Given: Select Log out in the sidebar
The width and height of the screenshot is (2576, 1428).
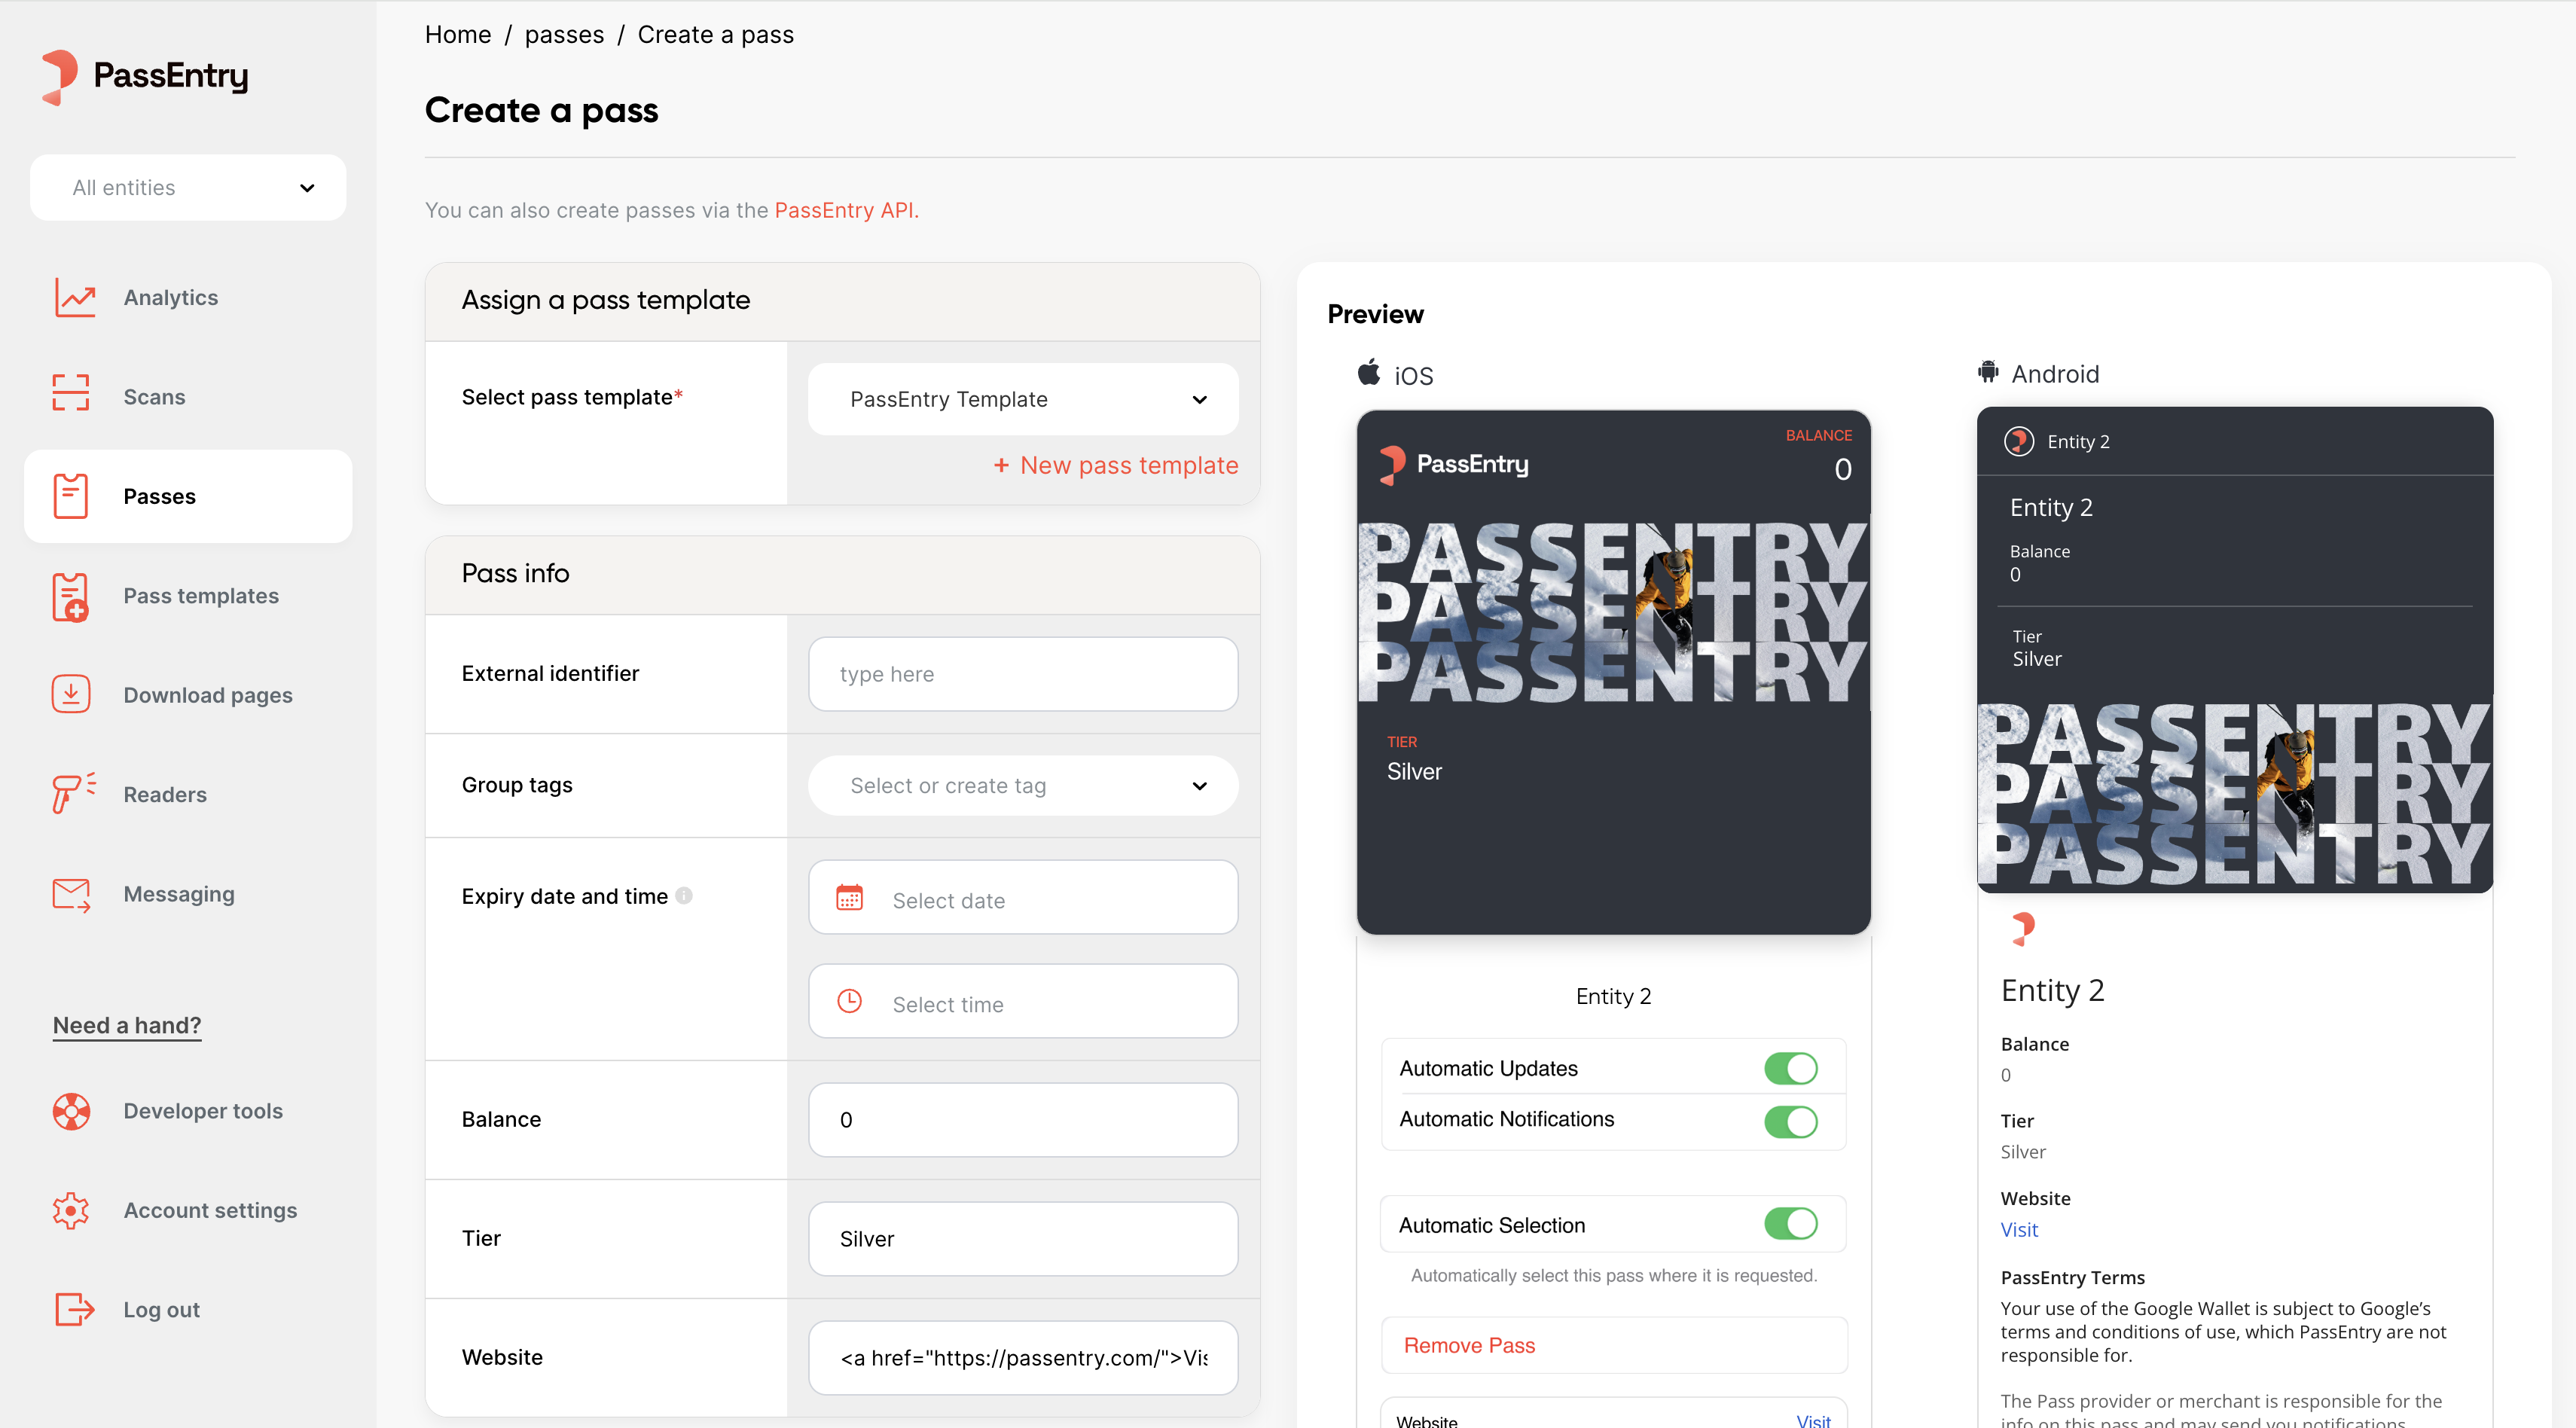Looking at the screenshot, I should [161, 1309].
